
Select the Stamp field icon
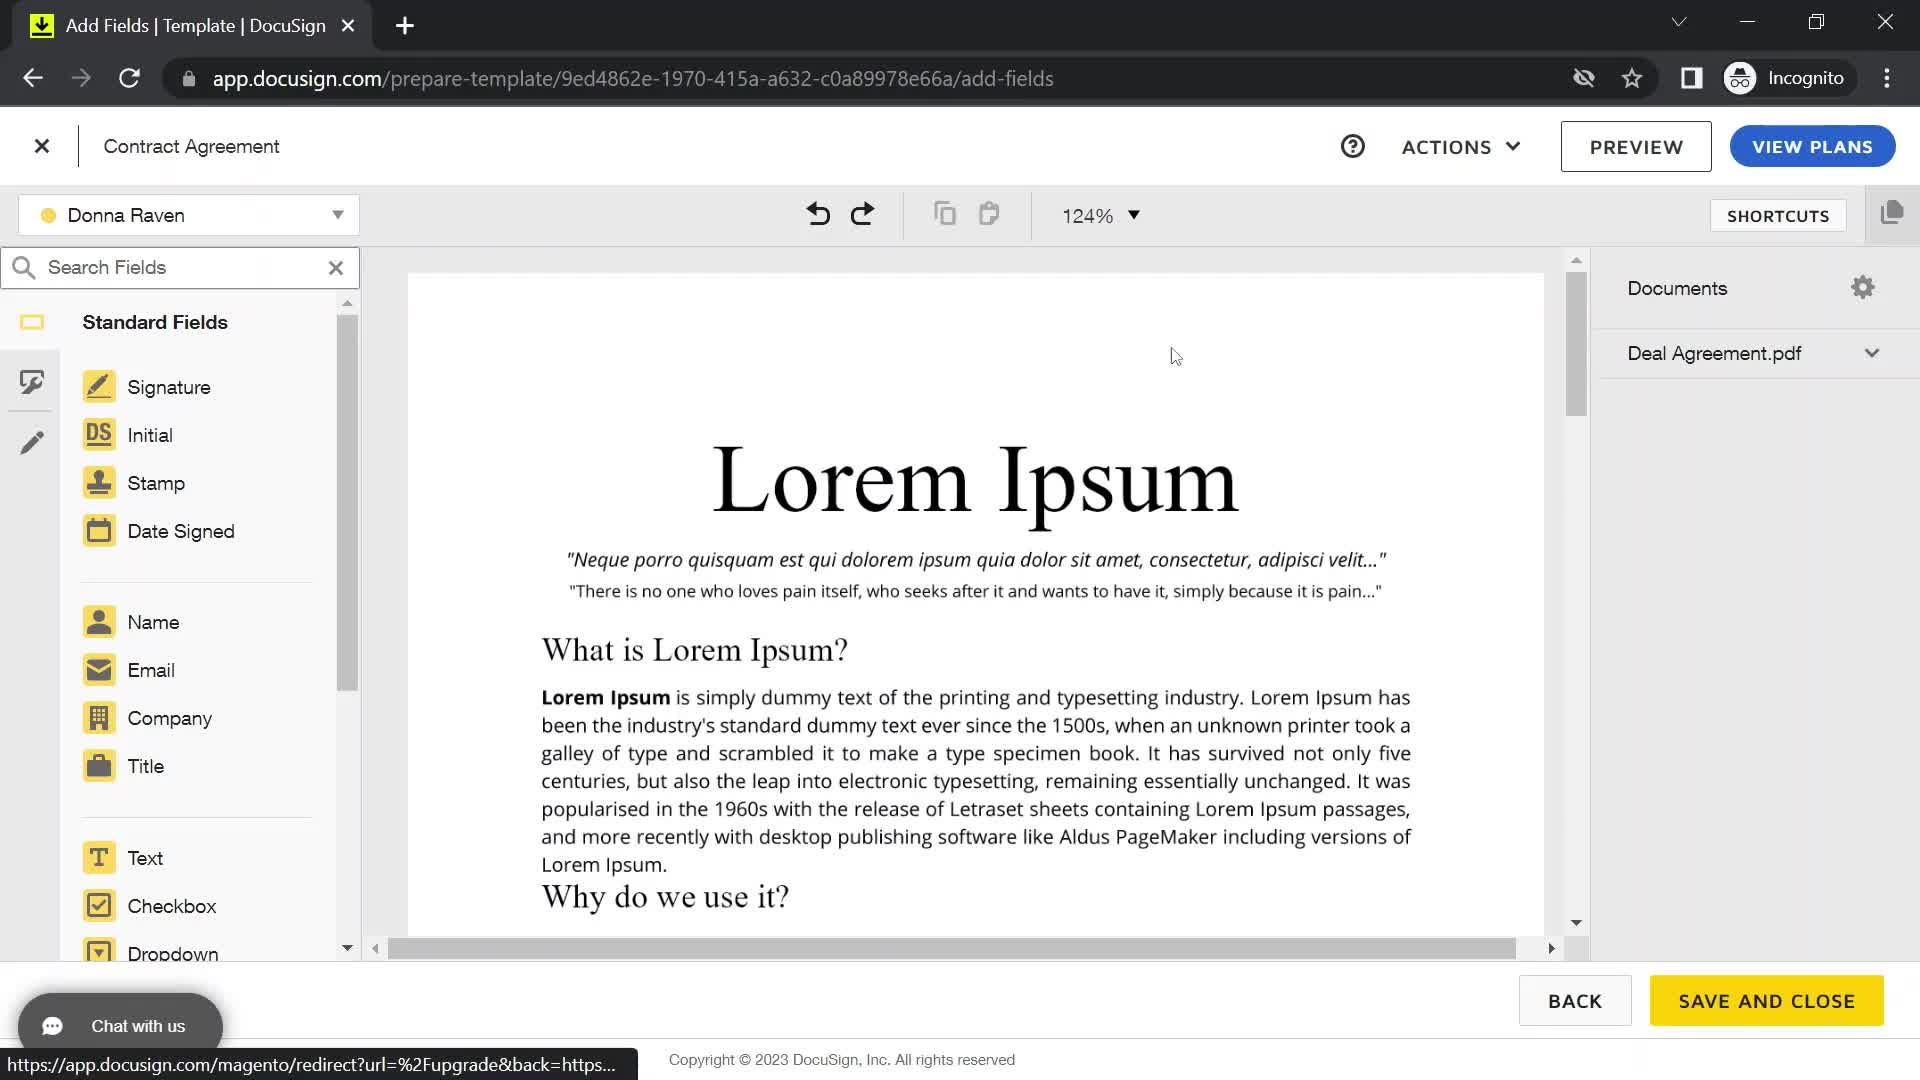tap(99, 483)
